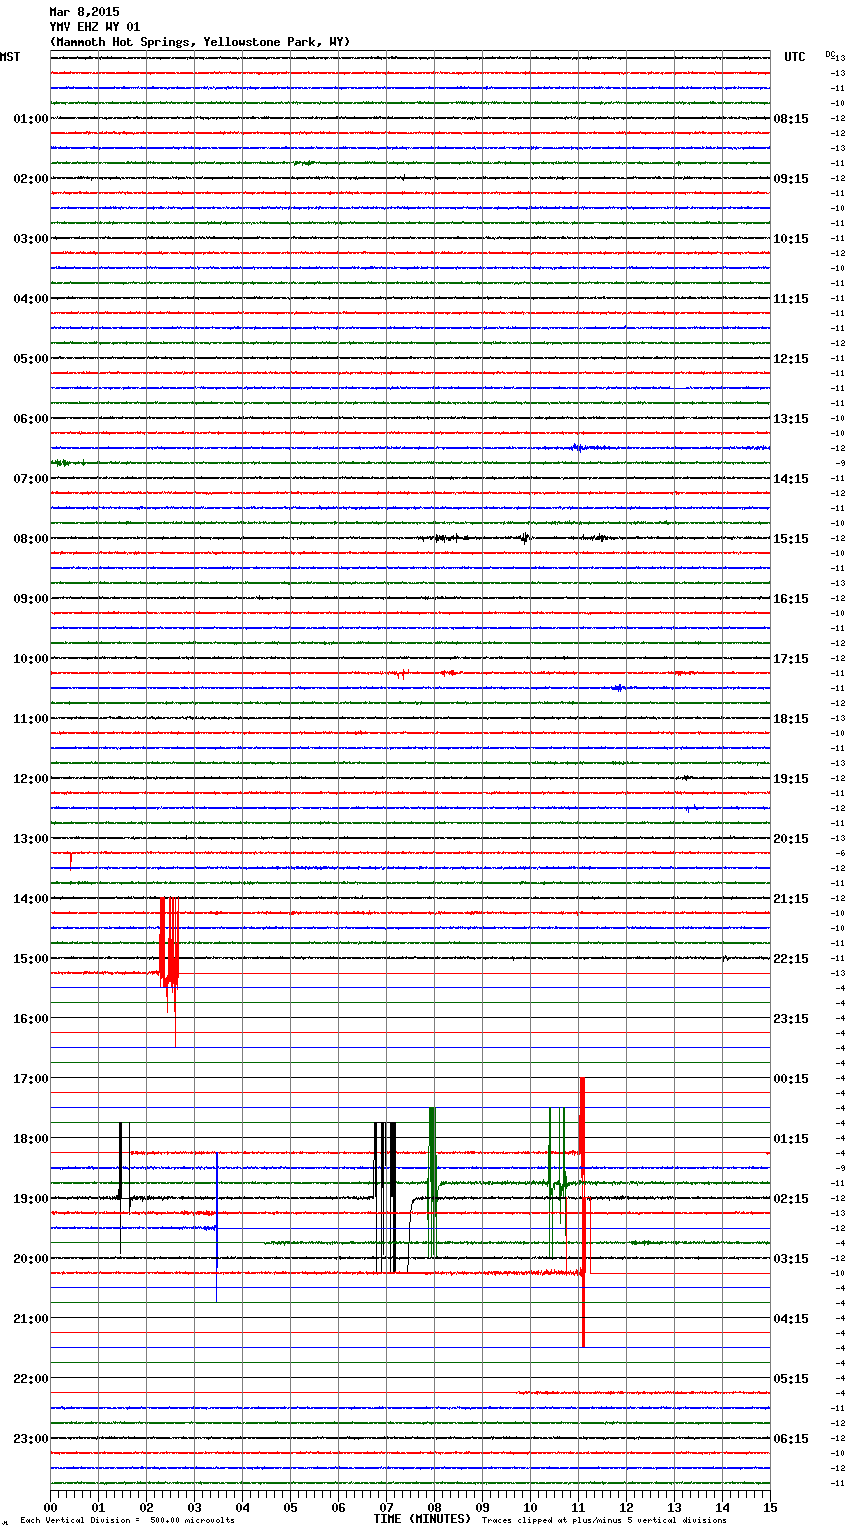This screenshot has width=850, height=1534.
Task: Click the "19:15" UTC time label
Action: tap(790, 778)
